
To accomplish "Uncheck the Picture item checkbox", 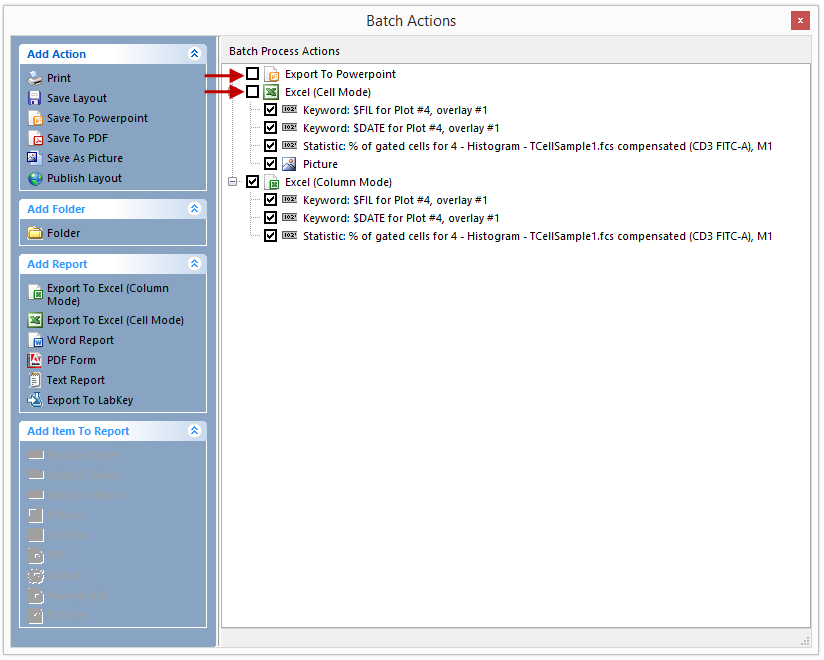I will pyautogui.click(x=270, y=164).
